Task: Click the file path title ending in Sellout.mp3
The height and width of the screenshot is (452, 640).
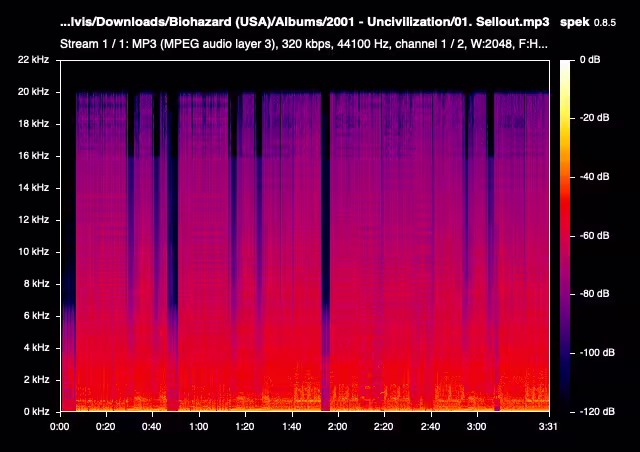Action: pos(304,22)
